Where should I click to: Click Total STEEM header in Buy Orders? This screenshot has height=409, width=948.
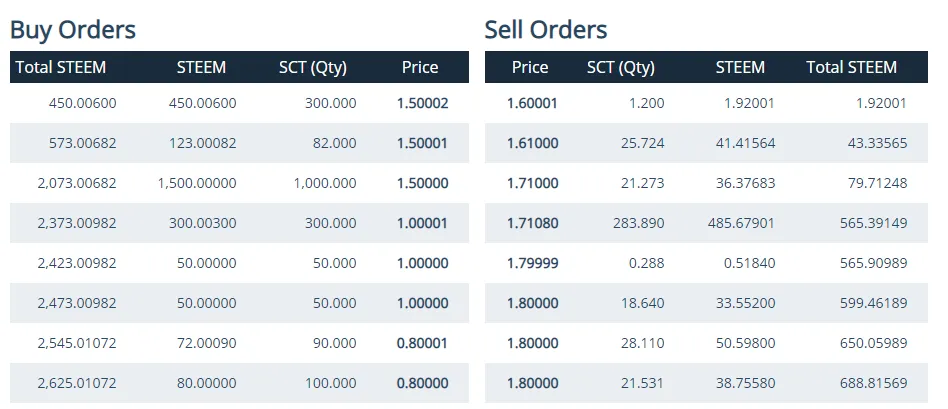coord(60,67)
